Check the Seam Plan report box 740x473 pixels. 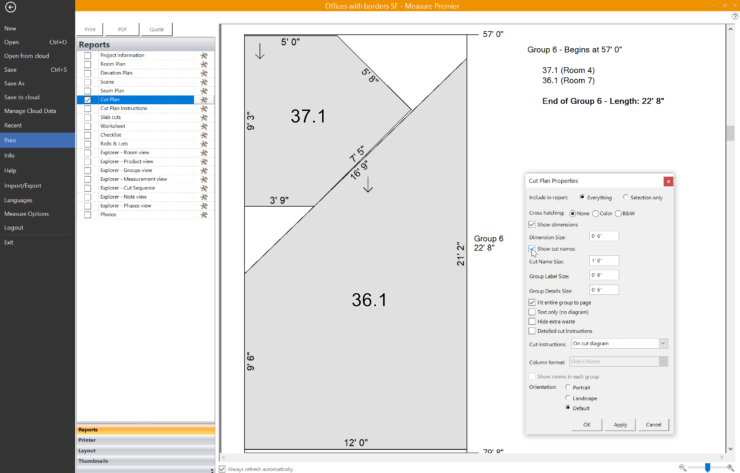tap(87, 91)
